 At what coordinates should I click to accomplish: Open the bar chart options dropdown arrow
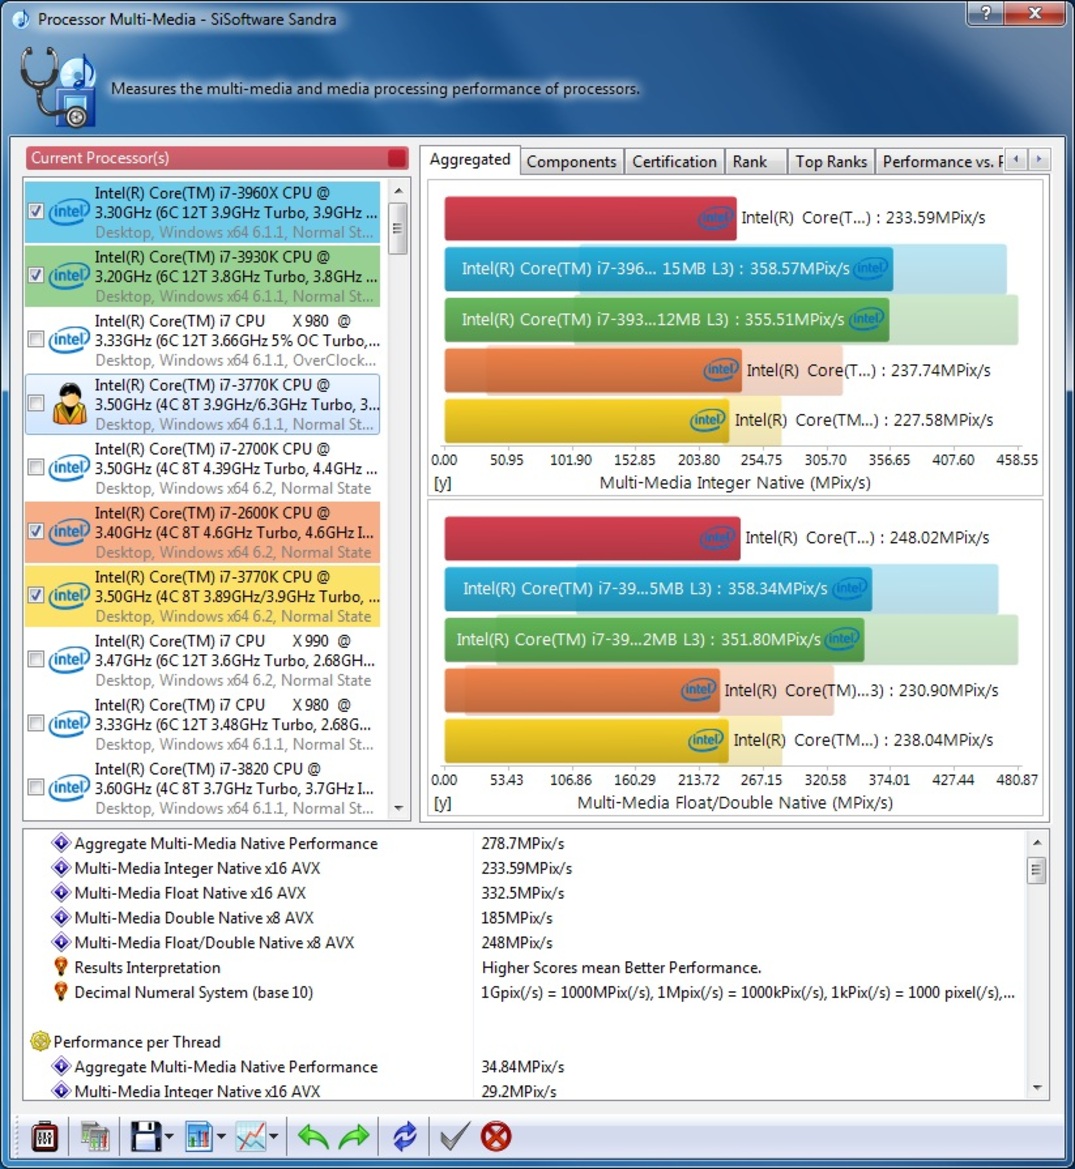click(221, 1137)
